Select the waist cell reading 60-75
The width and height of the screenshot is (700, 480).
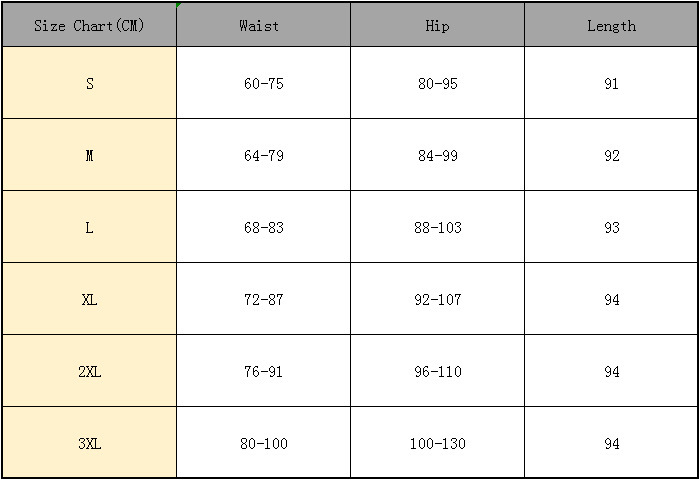(x=263, y=84)
